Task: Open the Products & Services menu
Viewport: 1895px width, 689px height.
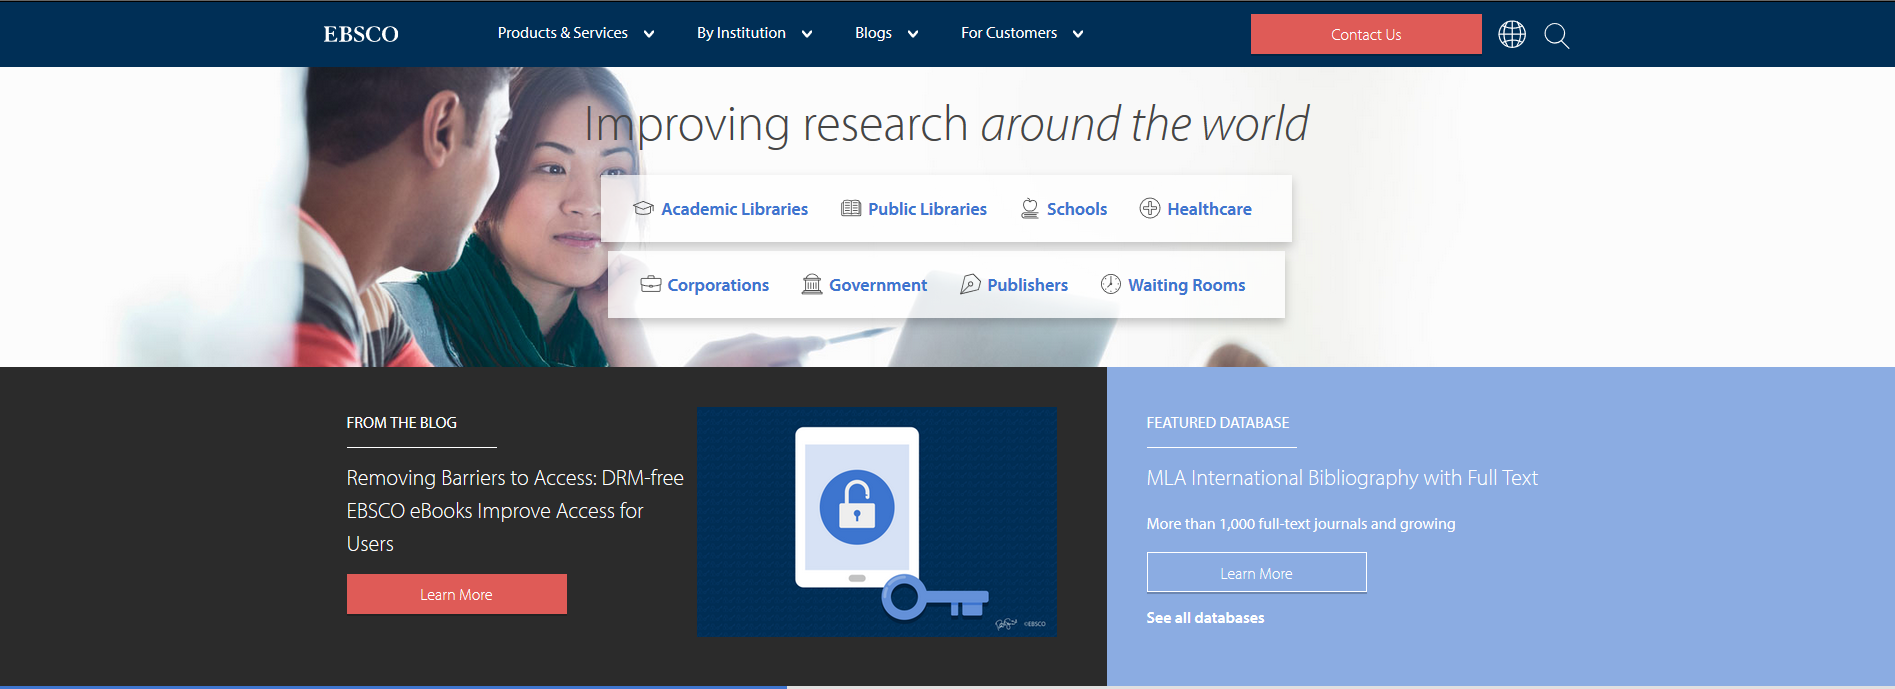Action: [x=563, y=33]
